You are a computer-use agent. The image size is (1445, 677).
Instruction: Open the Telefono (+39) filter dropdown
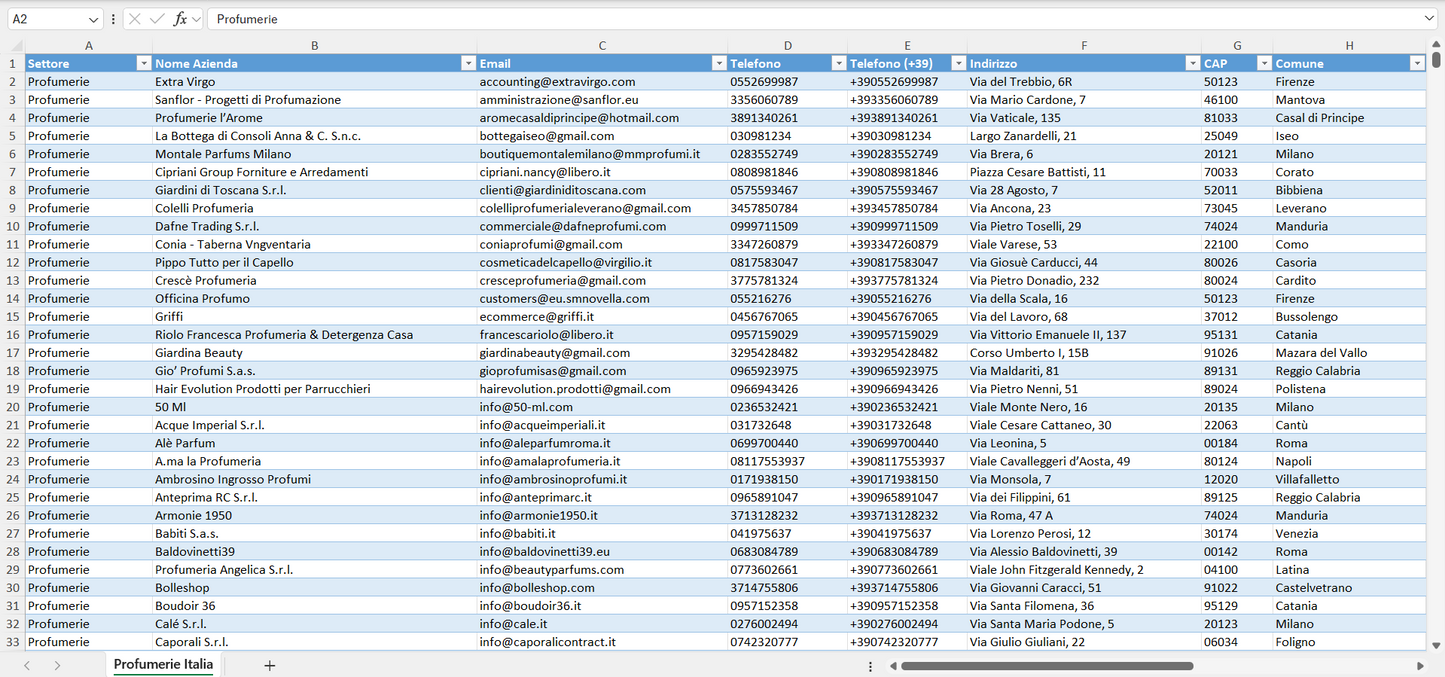click(959, 63)
